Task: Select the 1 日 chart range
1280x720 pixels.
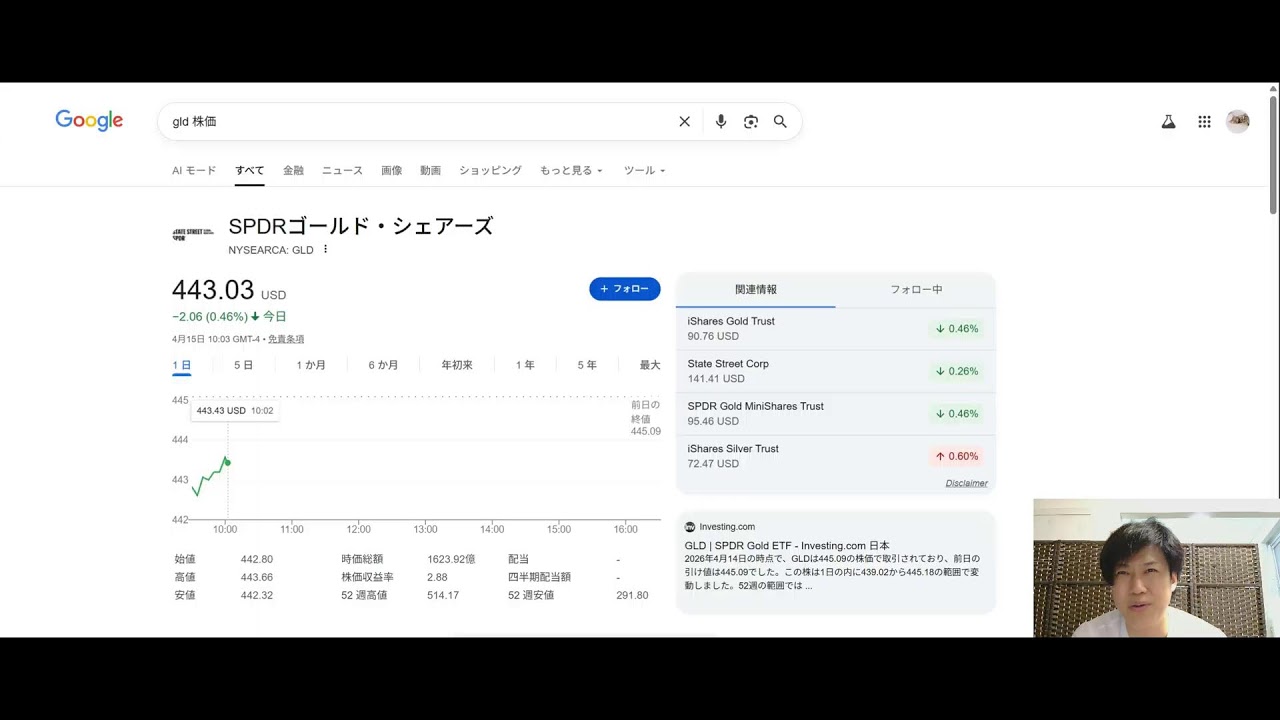Action: [x=182, y=365]
